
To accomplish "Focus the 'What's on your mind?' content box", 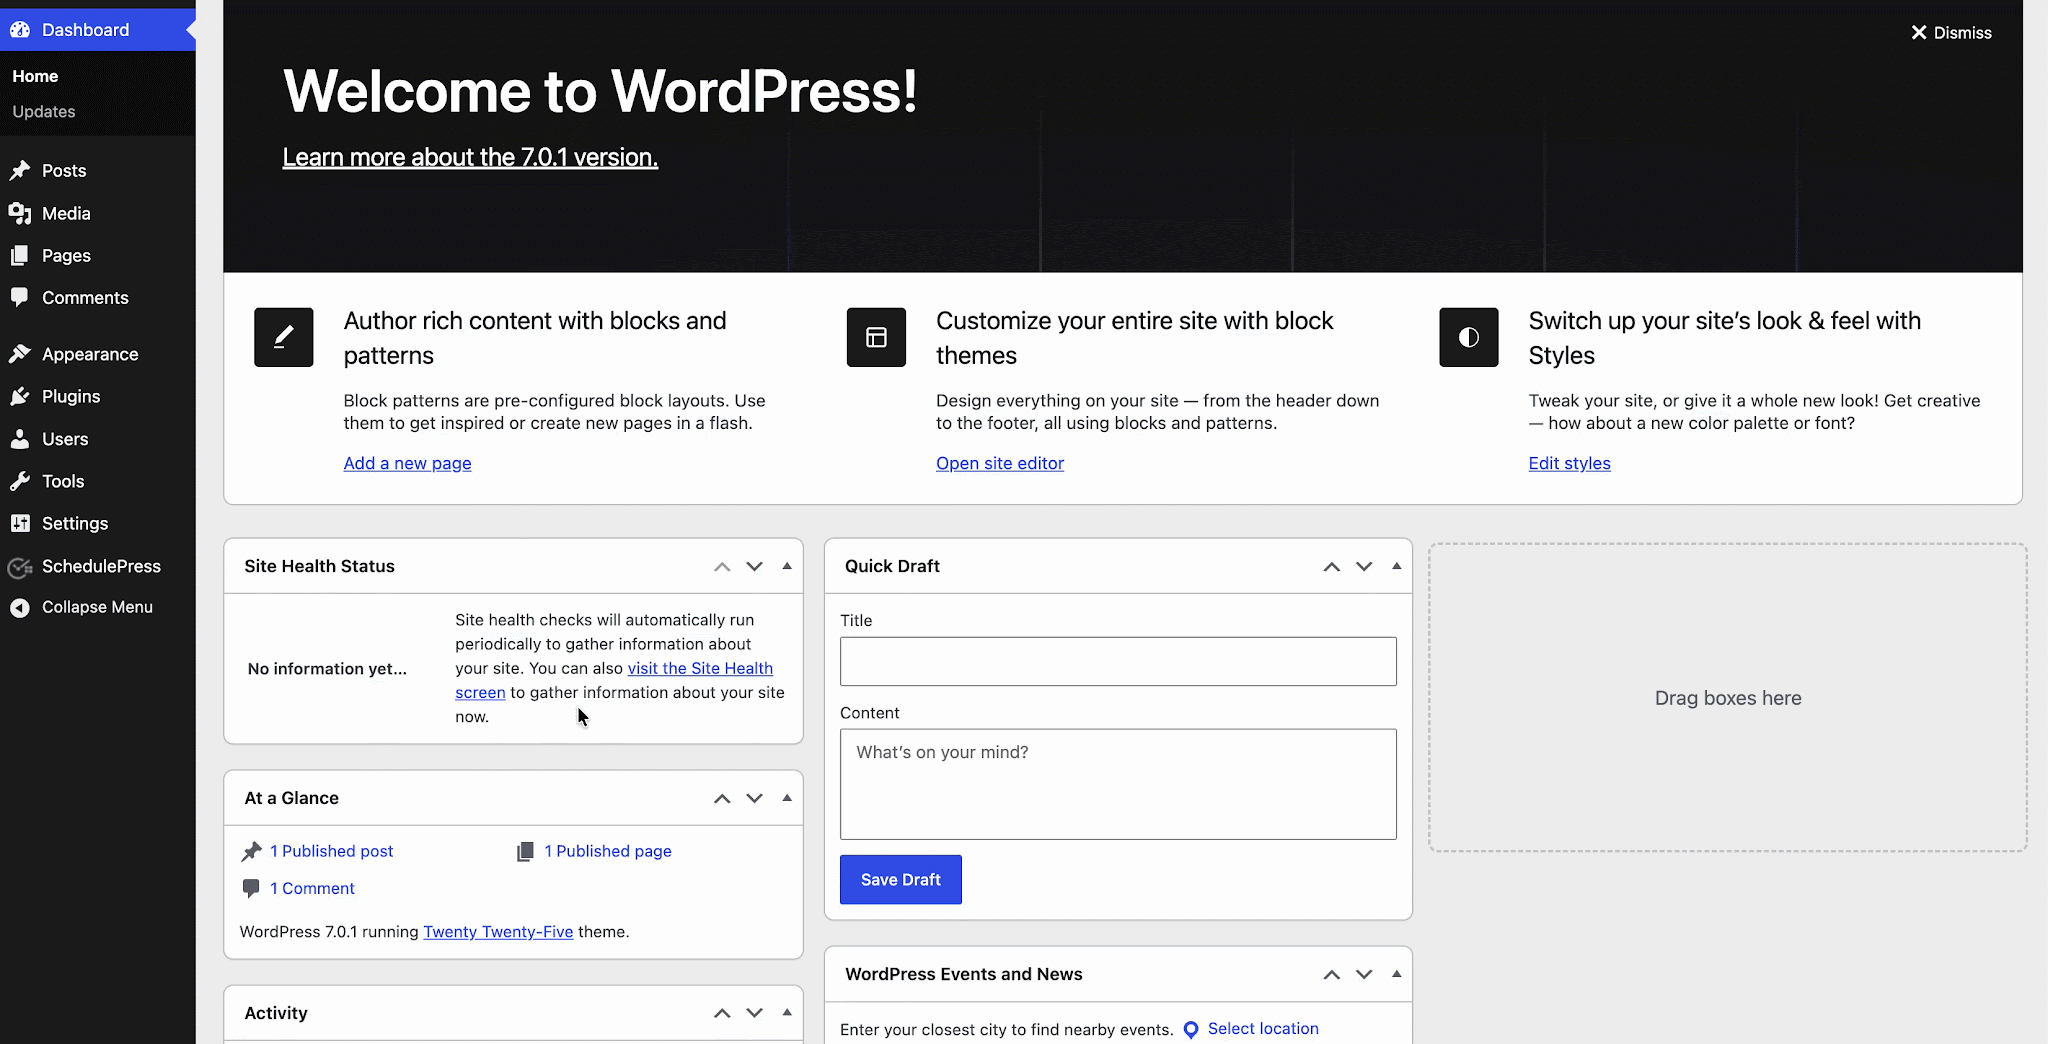I will 1118,784.
